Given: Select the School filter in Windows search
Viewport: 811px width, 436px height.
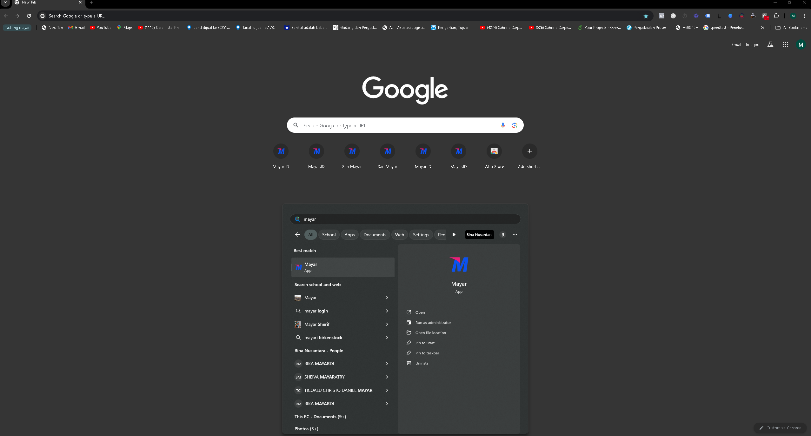Looking at the screenshot, I should coord(328,235).
